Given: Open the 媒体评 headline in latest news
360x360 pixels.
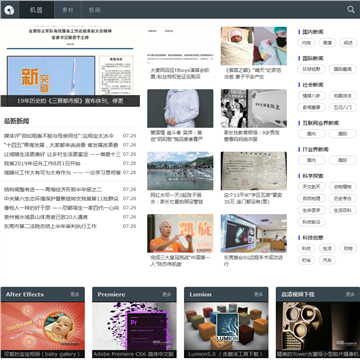Looking at the screenshot, I should (59, 136).
